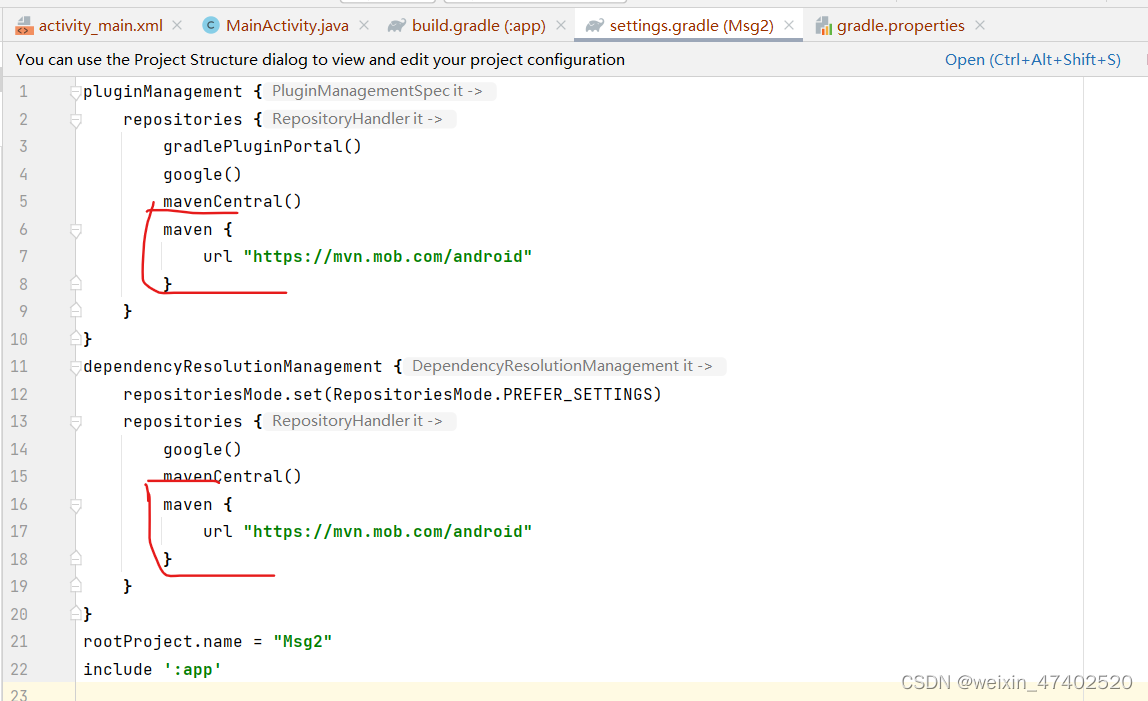The width and height of the screenshot is (1148, 701).
Task: Click the folding marker beside line 8
Action: 75,283
